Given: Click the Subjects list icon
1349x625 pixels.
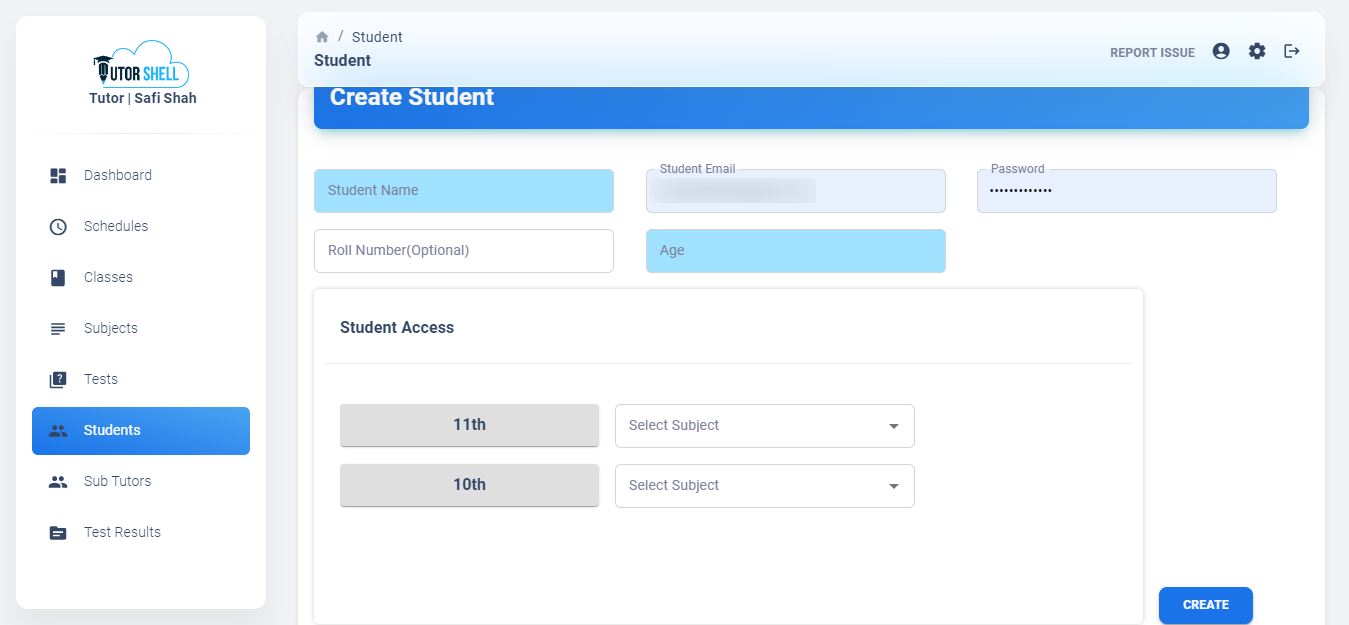Looking at the screenshot, I should (58, 328).
